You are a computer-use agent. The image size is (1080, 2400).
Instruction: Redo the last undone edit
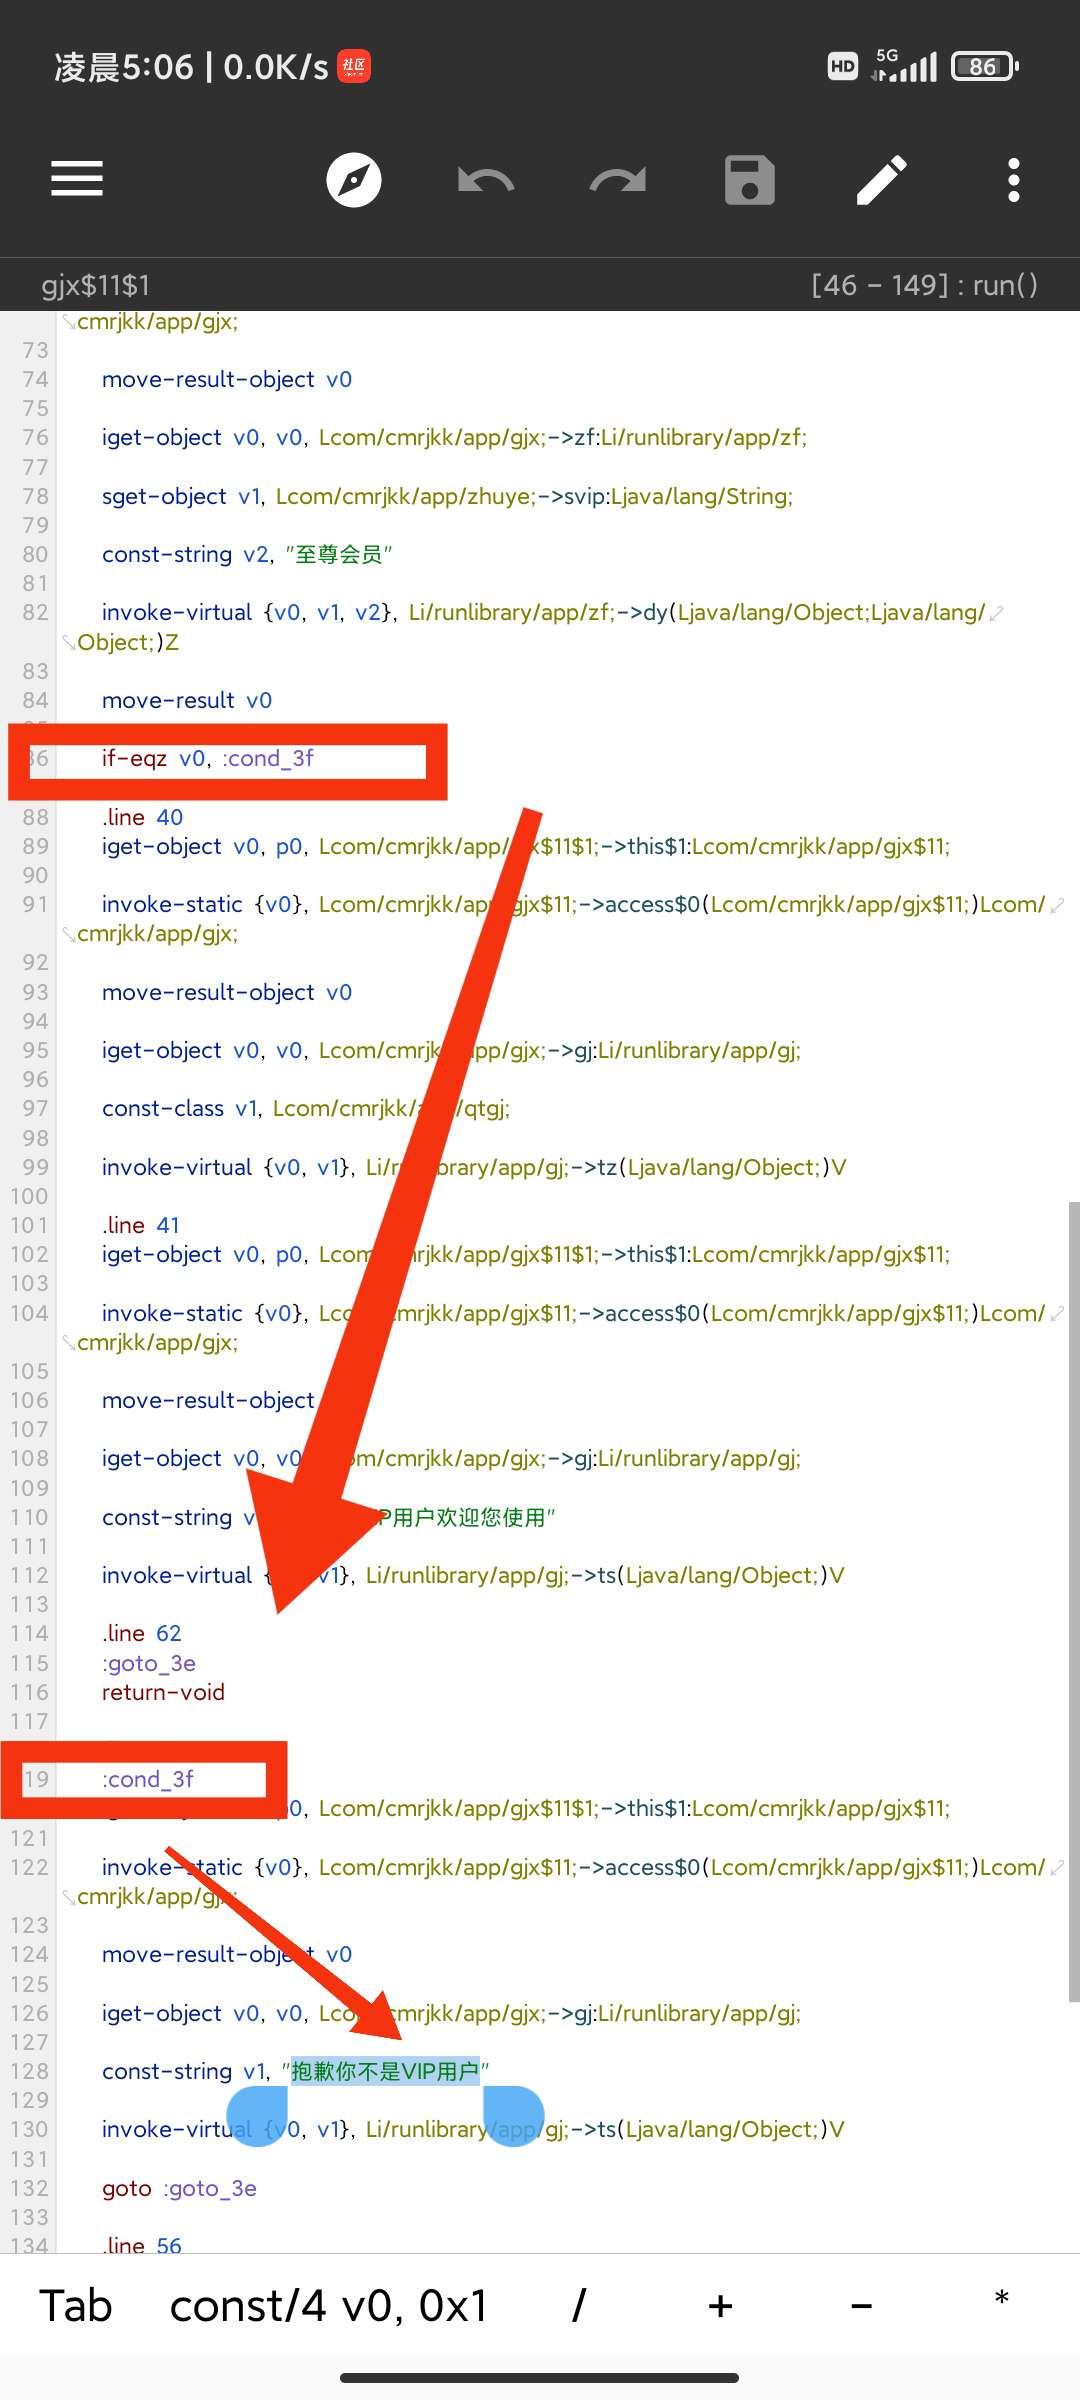[x=618, y=180]
